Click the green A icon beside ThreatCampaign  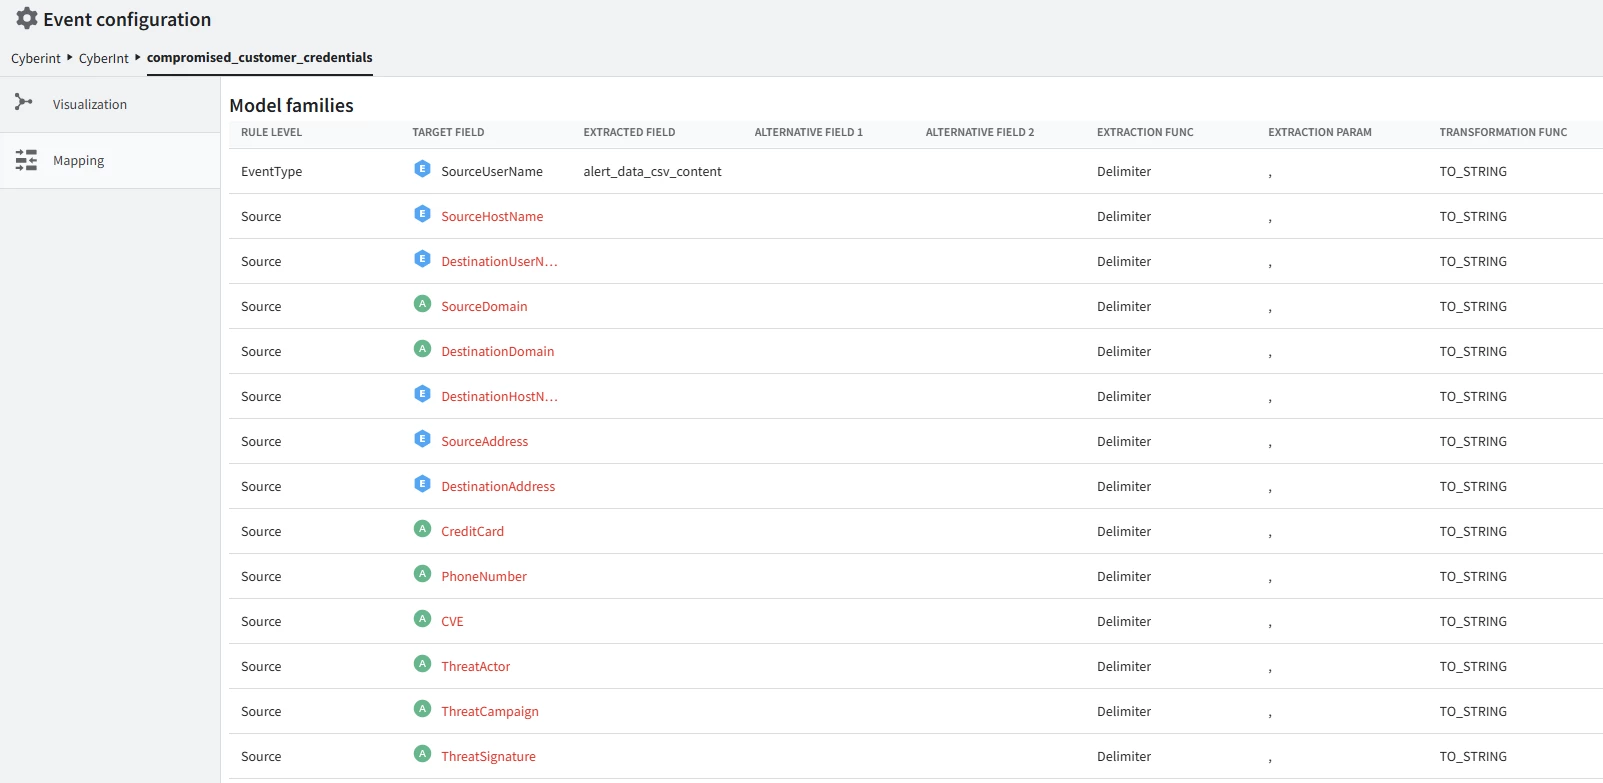pos(422,709)
